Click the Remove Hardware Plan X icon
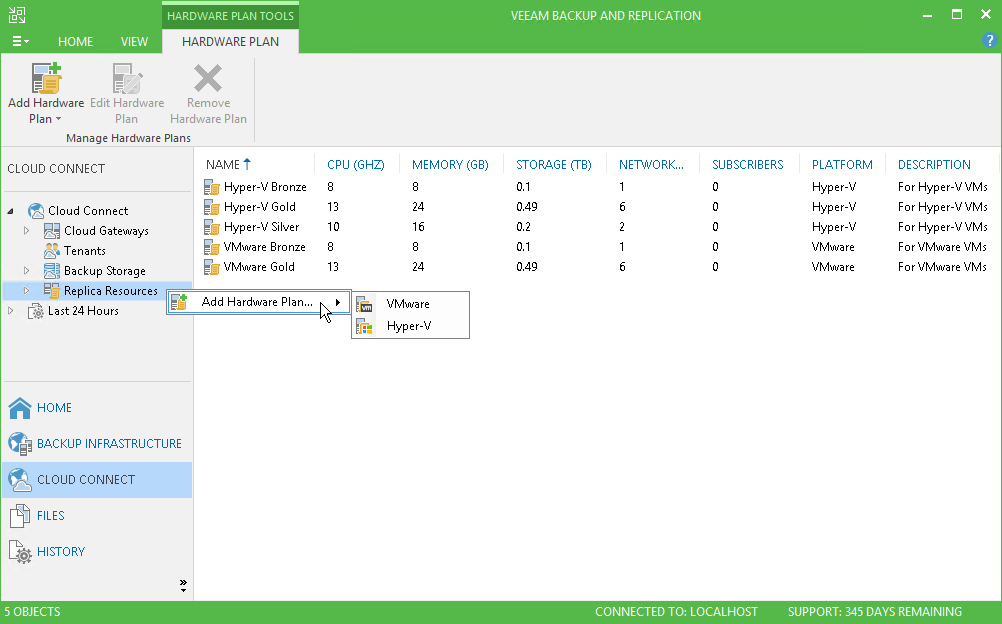 208,78
